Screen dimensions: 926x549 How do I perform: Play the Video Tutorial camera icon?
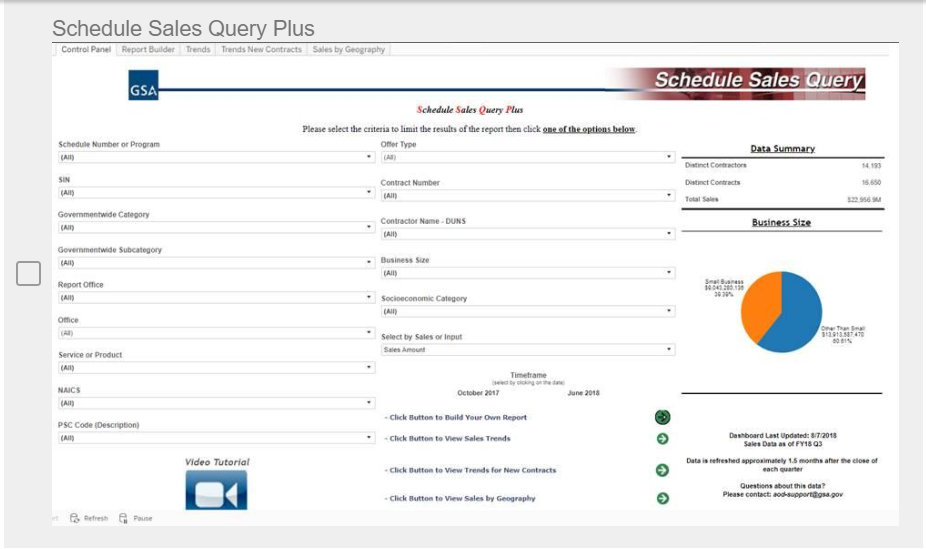click(x=216, y=490)
